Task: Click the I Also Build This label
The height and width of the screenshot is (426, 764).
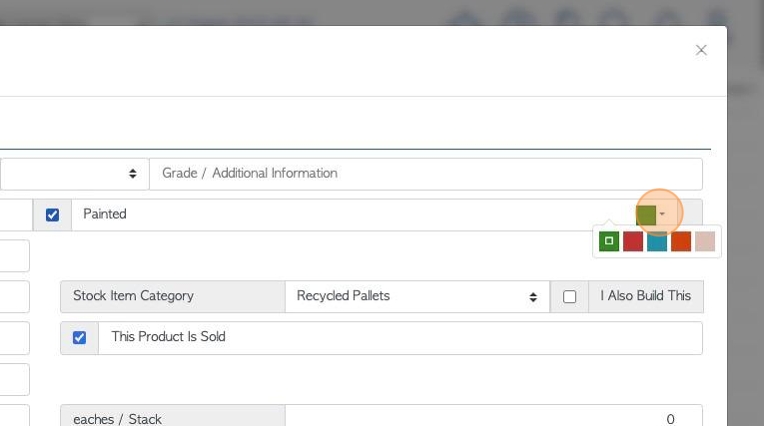Action: coord(646,296)
